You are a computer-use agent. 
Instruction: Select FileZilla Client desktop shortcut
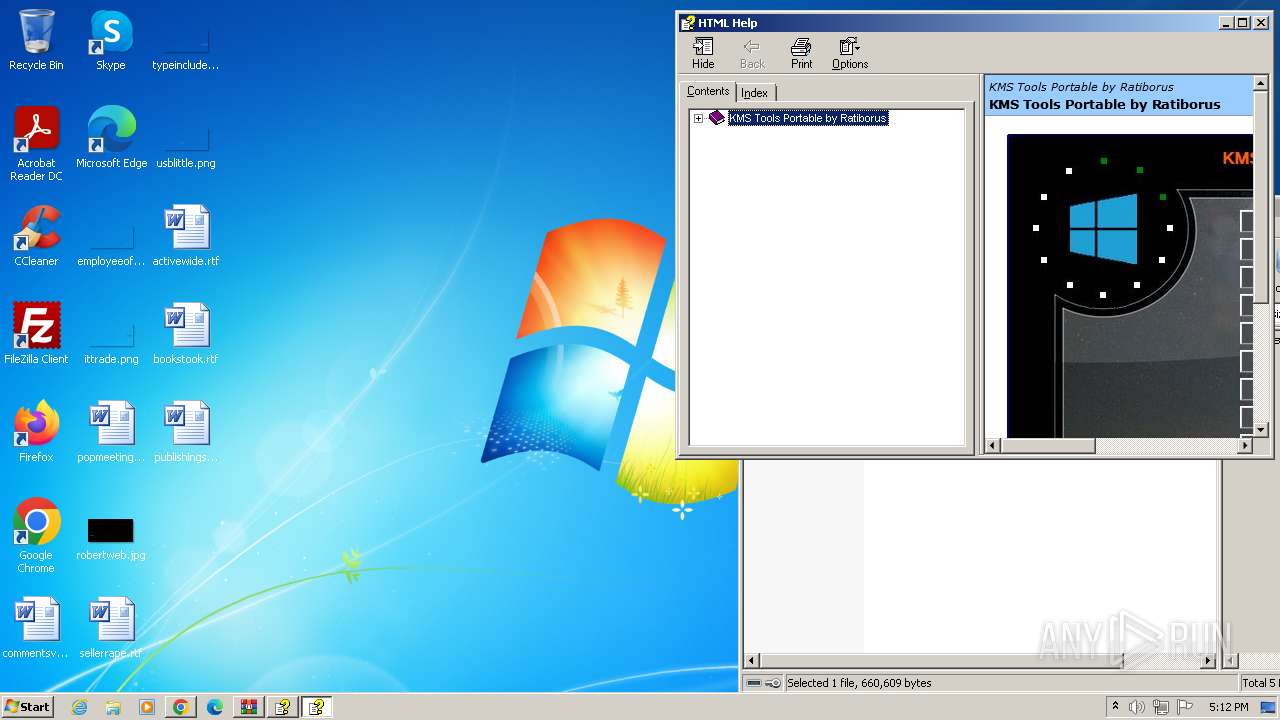point(36,334)
